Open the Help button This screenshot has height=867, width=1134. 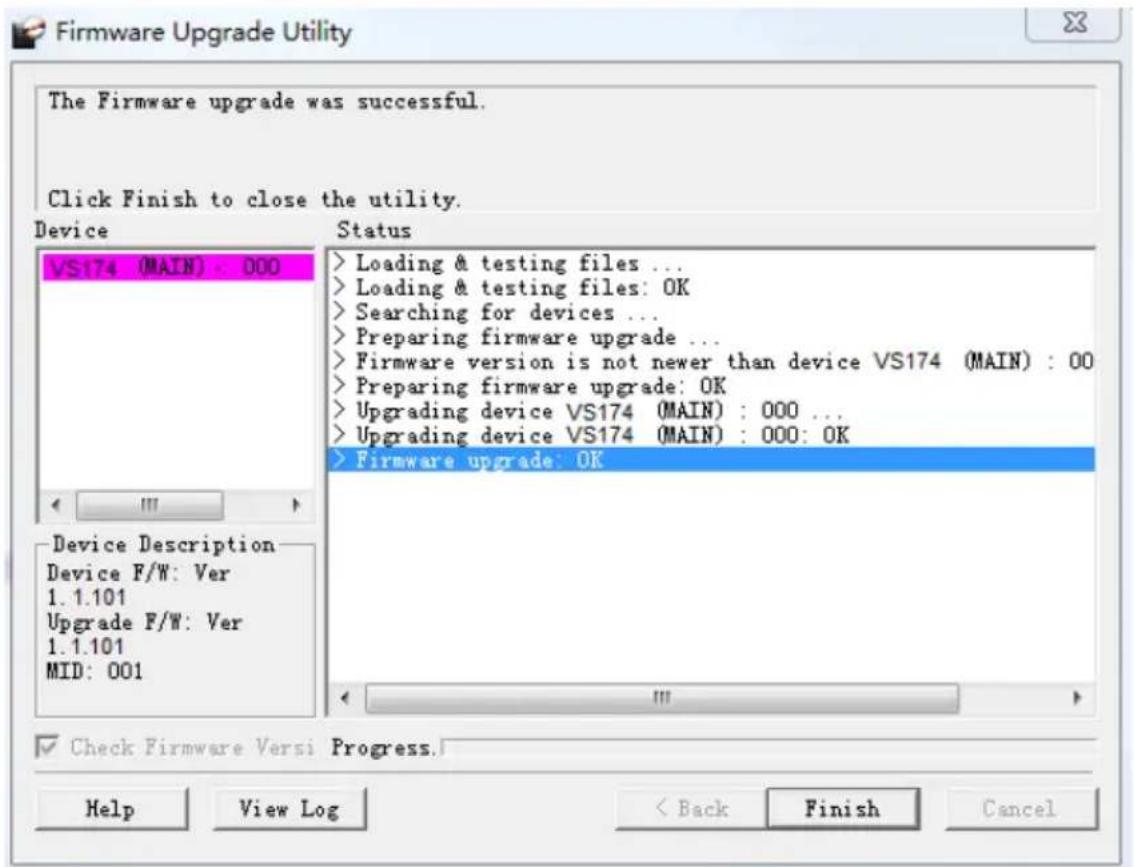111,808
